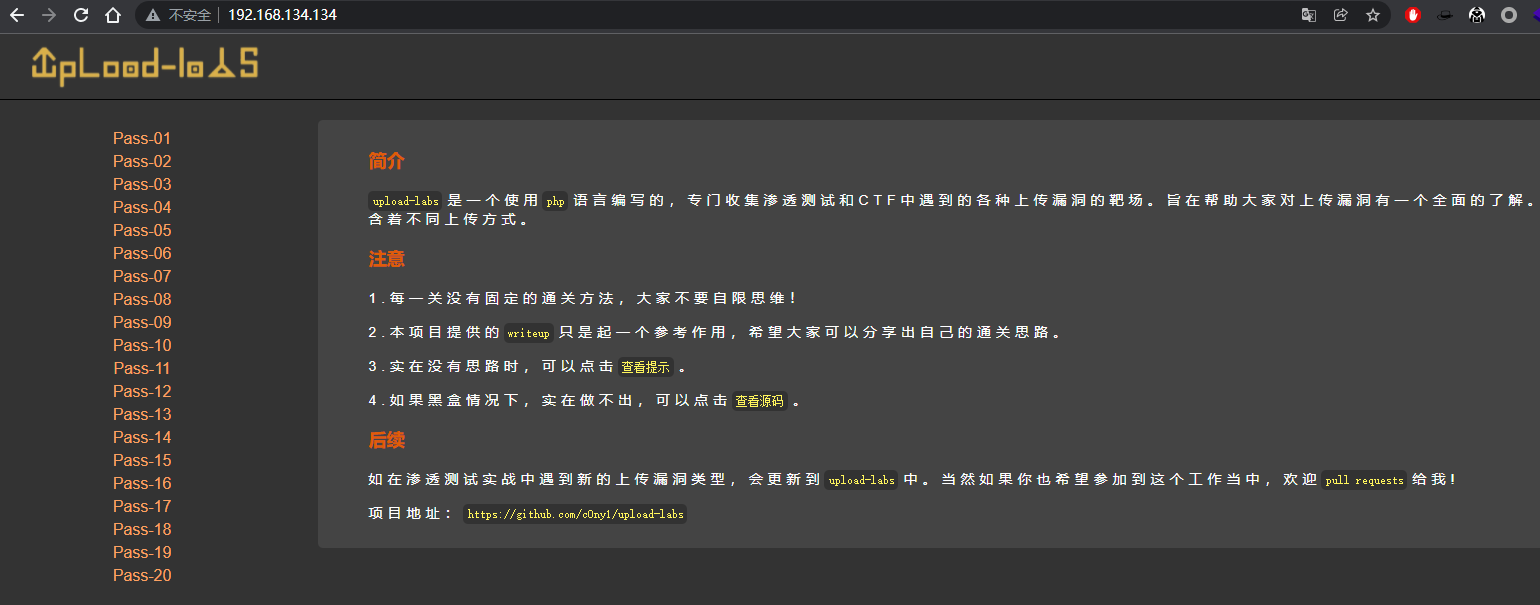Screen dimensions: 1540x605
Task: Open Pass-12 in the sidebar
Action: pyautogui.click(x=142, y=391)
